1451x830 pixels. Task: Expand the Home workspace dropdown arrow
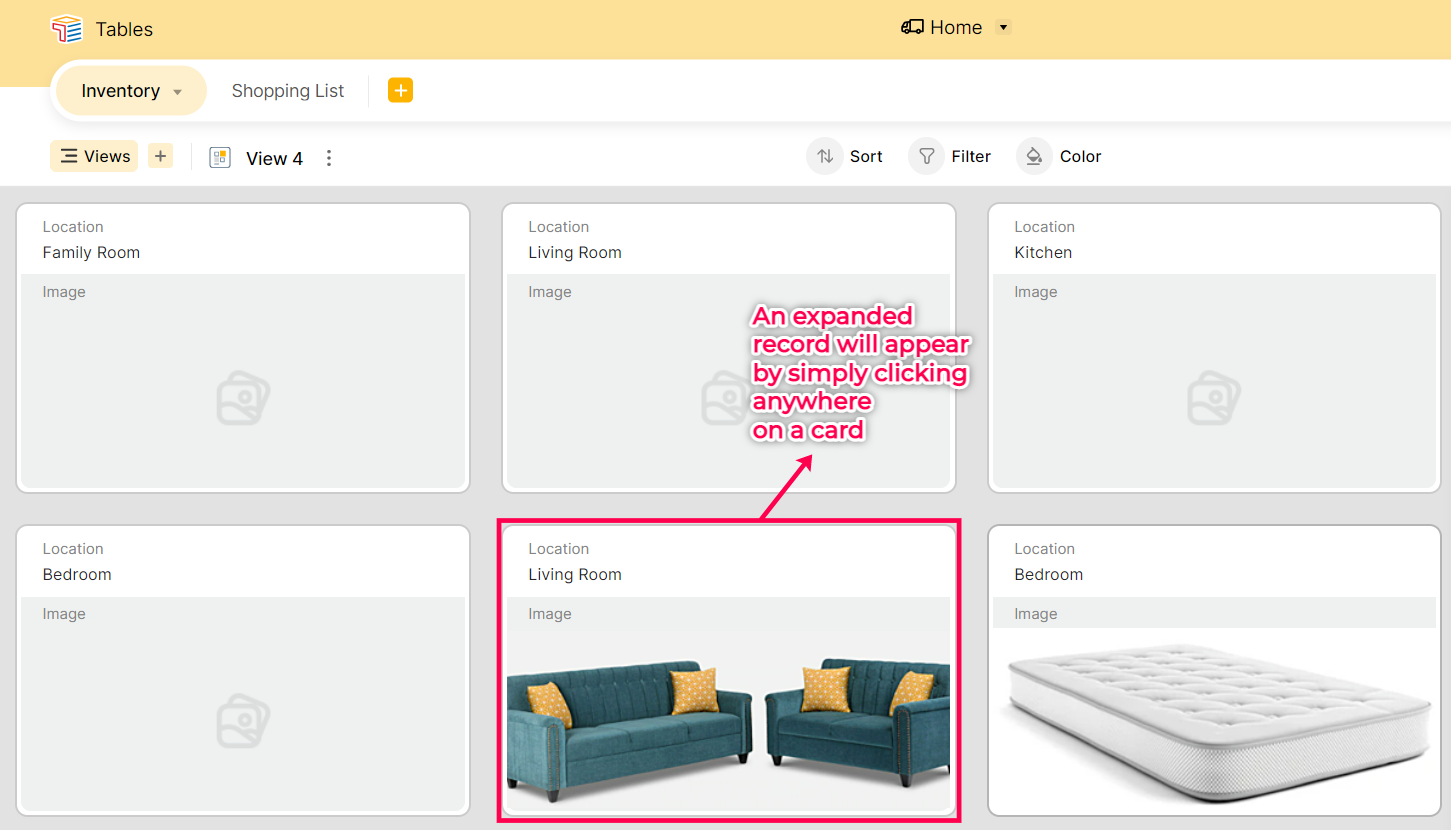coord(1003,28)
